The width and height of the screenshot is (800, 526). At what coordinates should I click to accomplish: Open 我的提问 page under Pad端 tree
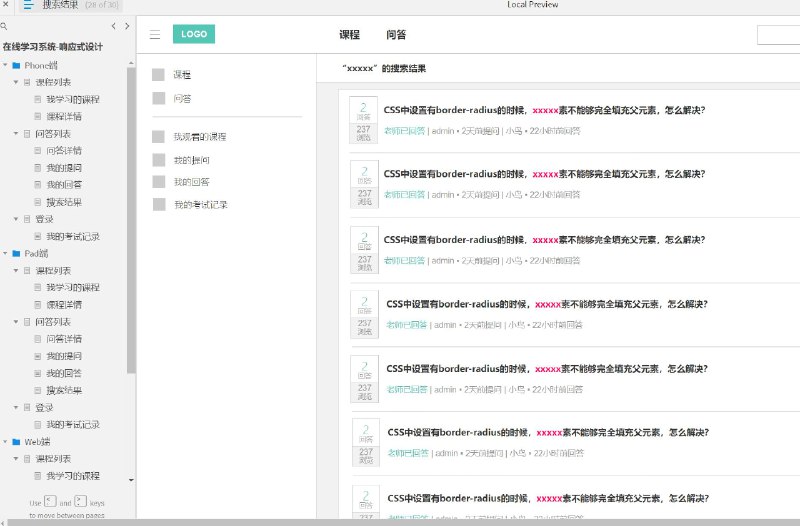(64, 356)
